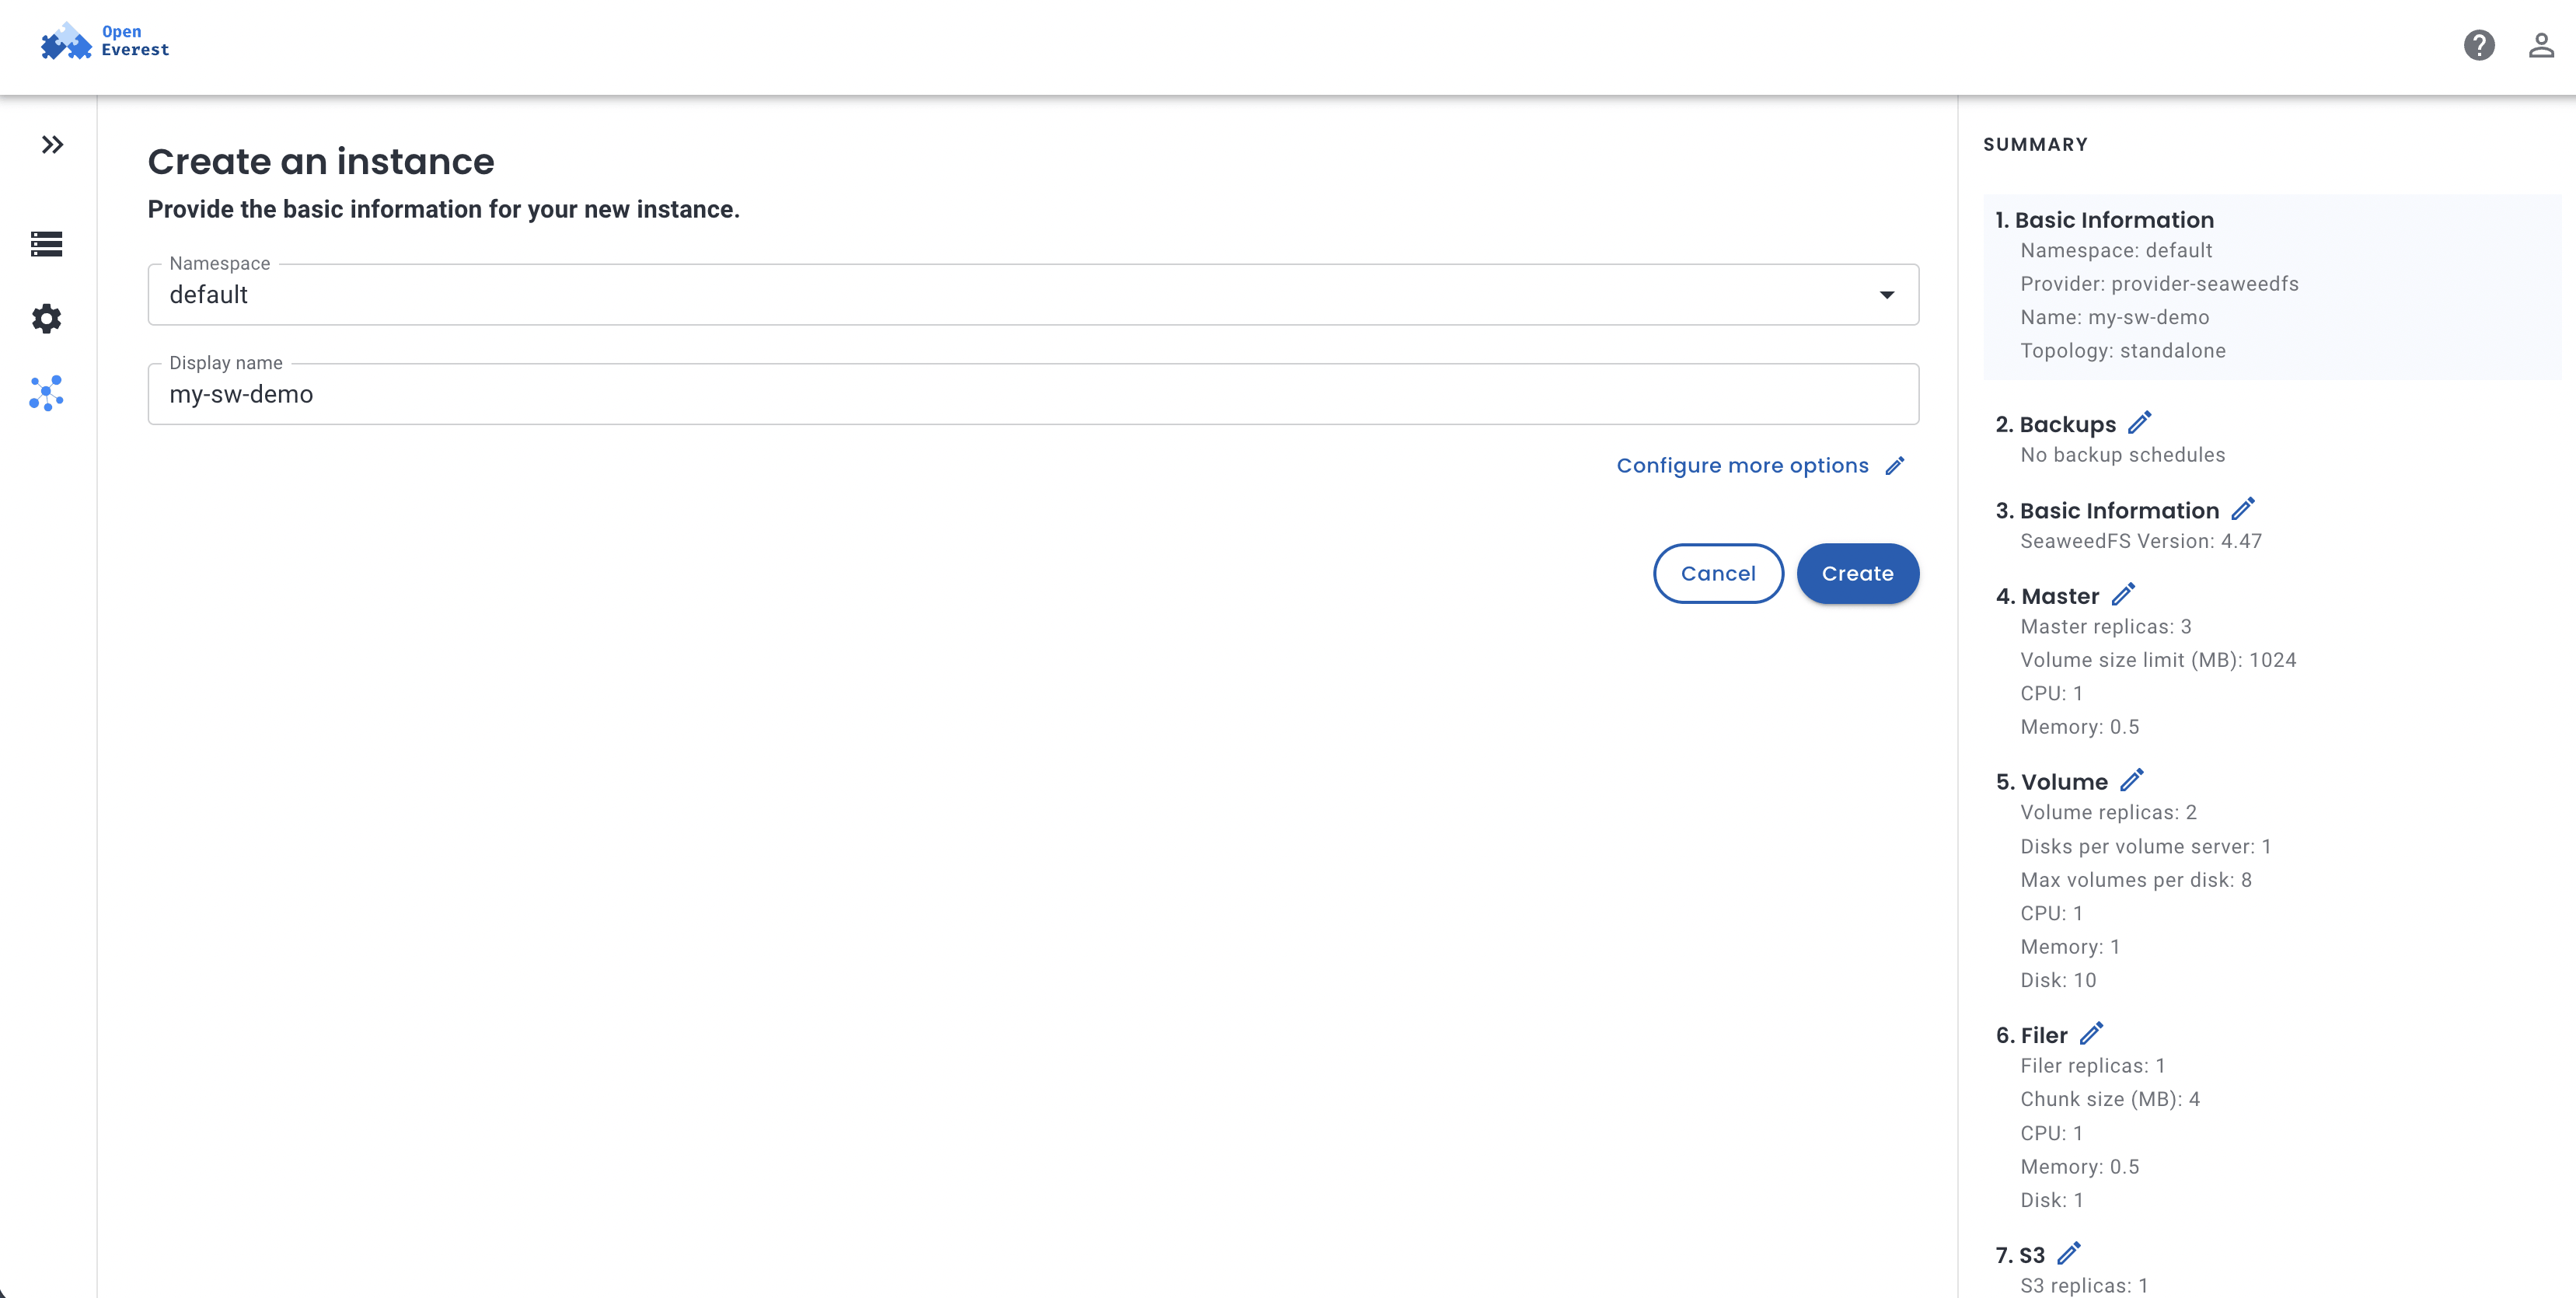
Task: Click 'Volume replicas: 2' text
Action: [2109, 812]
